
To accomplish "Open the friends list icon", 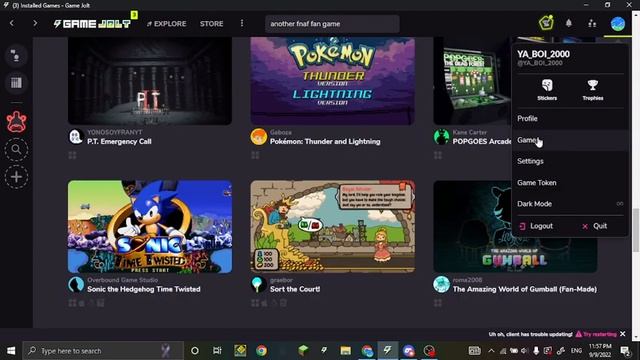I will click(592, 23).
